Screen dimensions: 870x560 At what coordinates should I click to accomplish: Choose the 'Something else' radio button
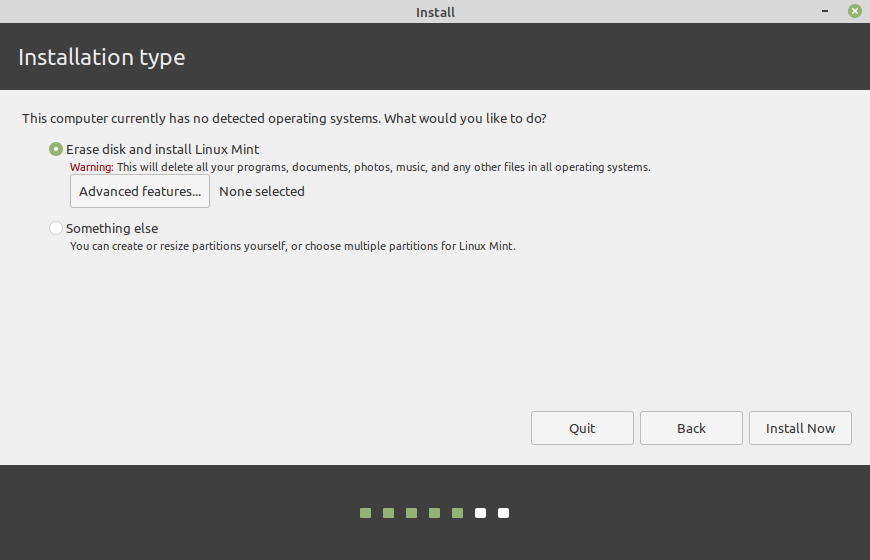pyautogui.click(x=55, y=228)
